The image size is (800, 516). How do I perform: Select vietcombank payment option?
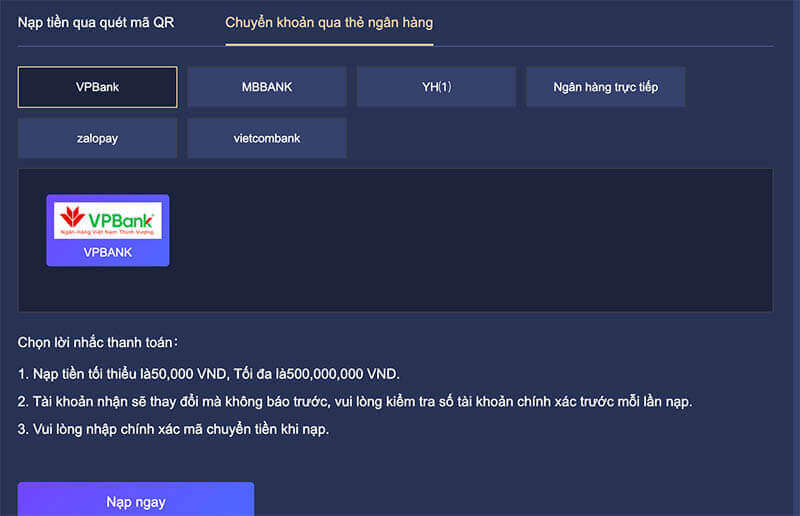tap(267, 138)
